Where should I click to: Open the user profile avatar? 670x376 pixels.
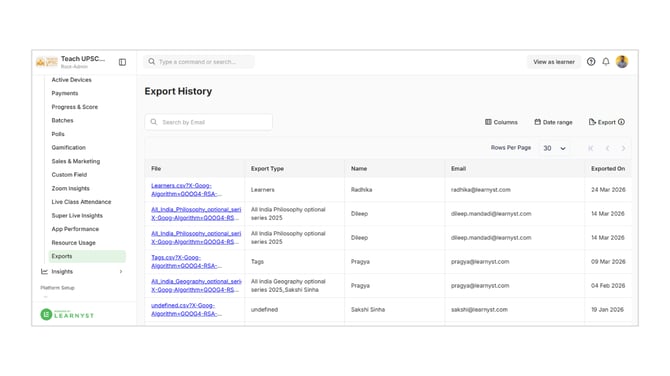point(622,62)
